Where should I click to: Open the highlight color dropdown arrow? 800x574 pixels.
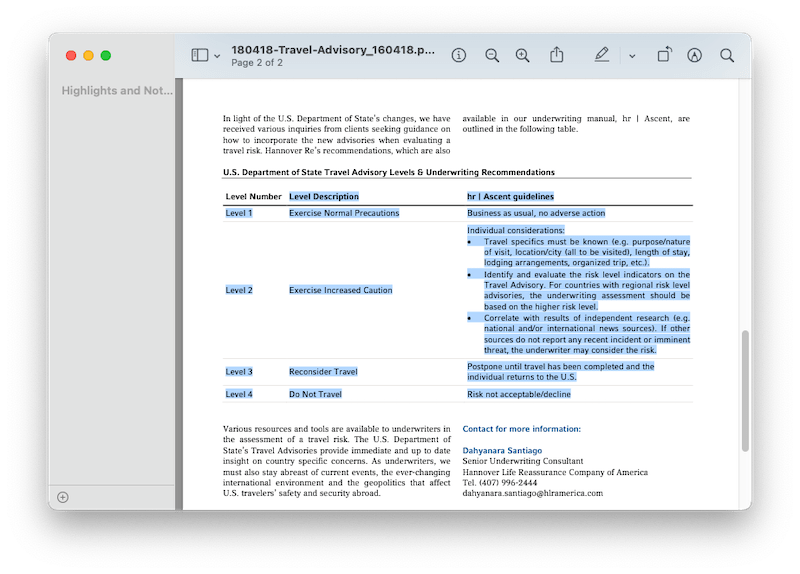coord(632,56)
